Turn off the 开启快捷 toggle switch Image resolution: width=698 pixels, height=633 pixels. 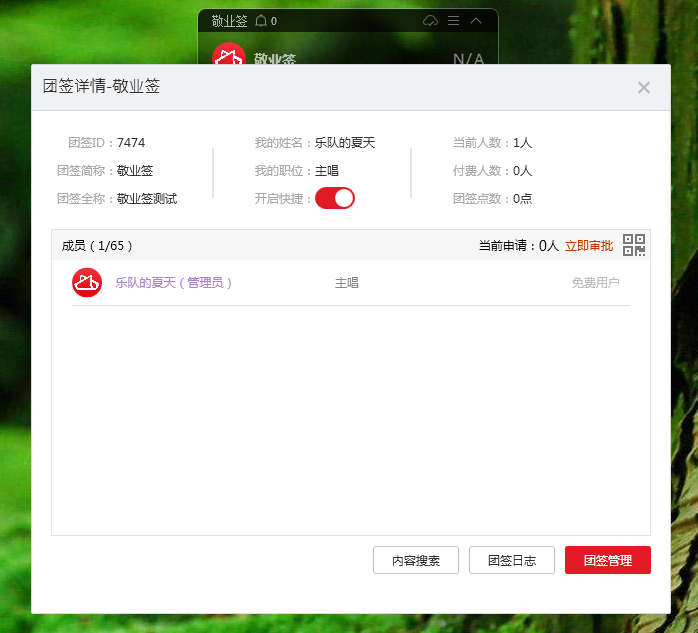click(335, 199)
